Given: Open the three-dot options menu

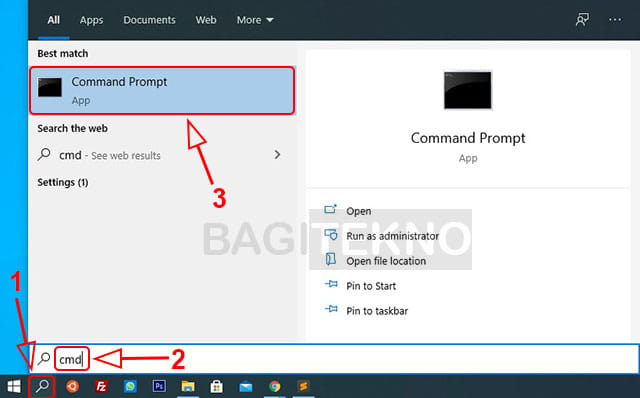Looking at the screenshot, I should tap(615, 19).
